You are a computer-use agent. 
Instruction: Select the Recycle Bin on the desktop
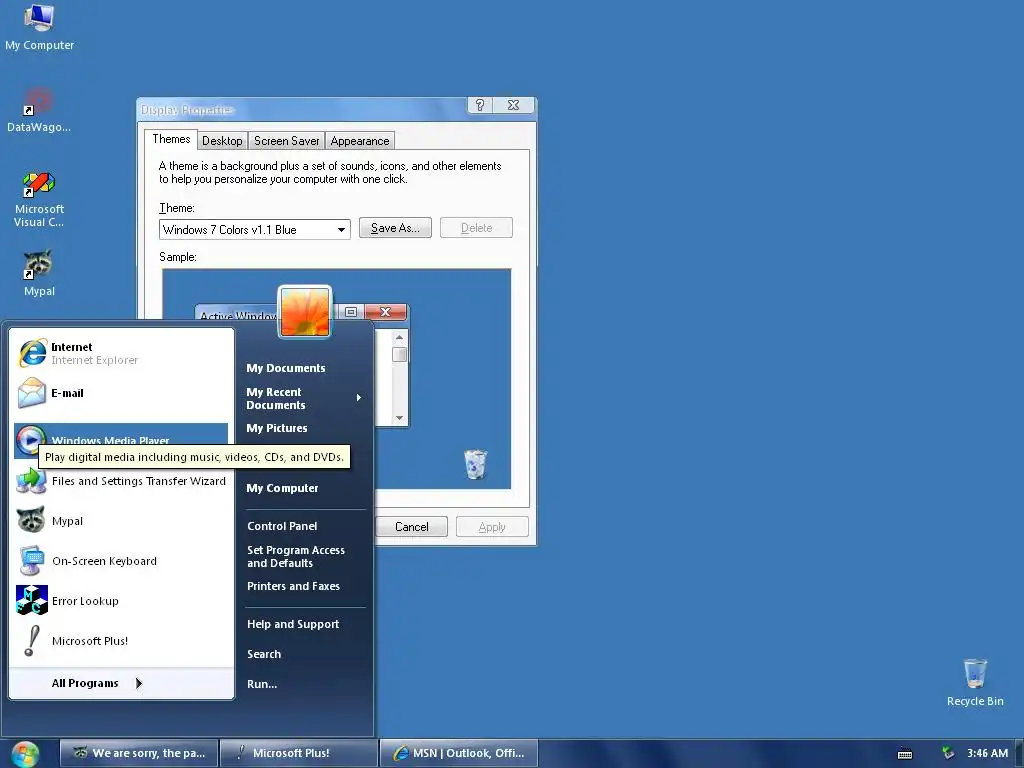[975, 682]
